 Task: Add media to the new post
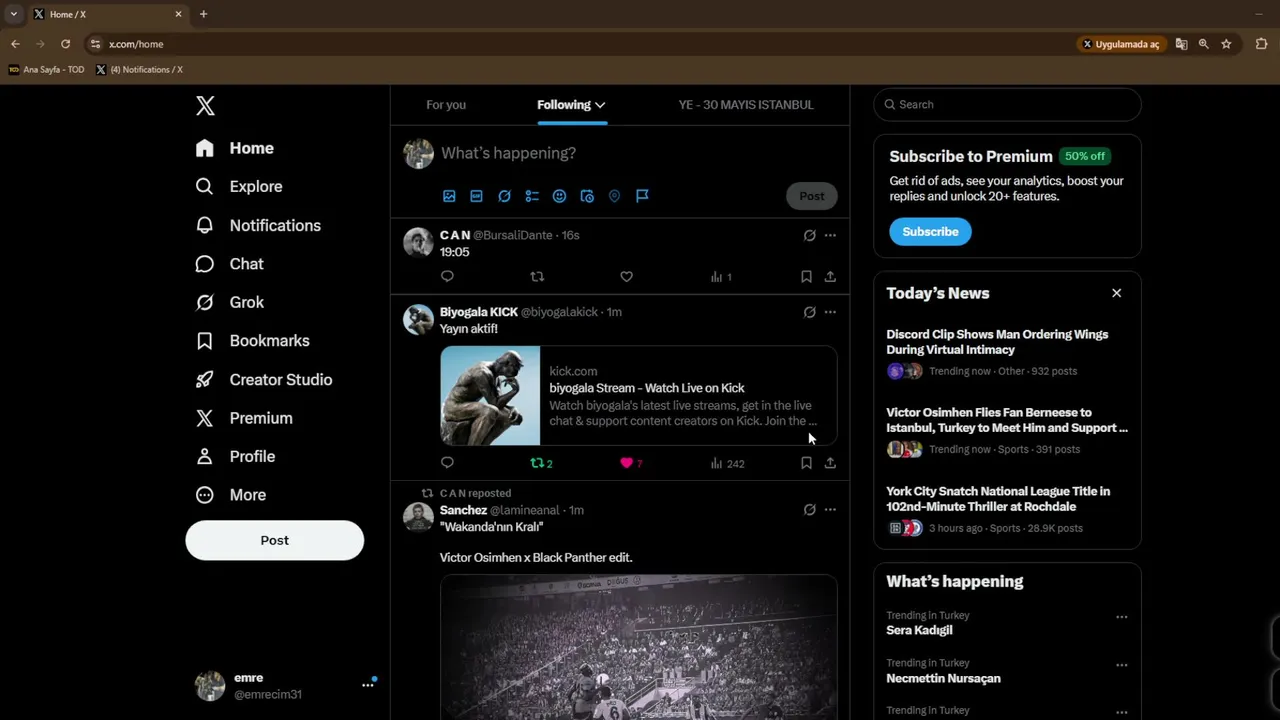[449, 196]
